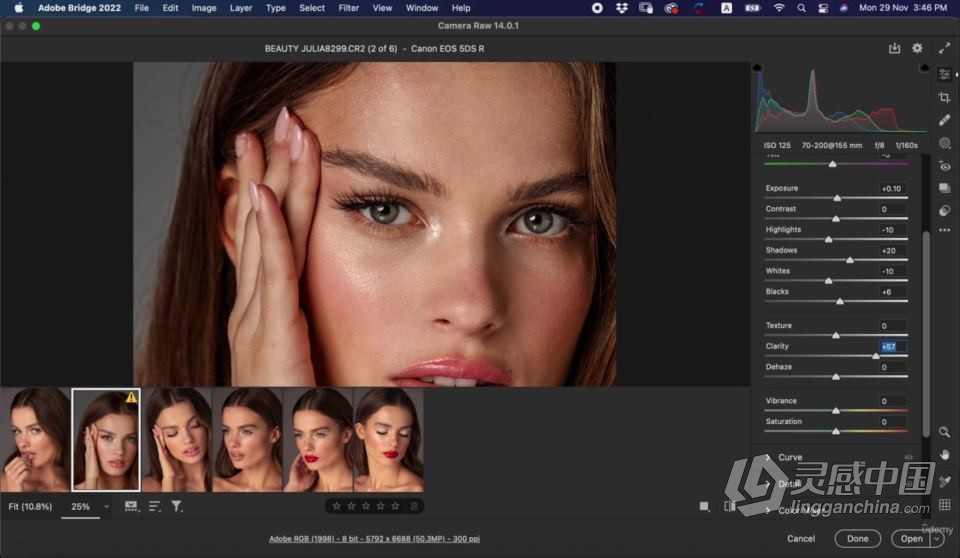
Task: Open the Open button dropdown arrow
Action: pyautogui.click(x=936, y=538)
